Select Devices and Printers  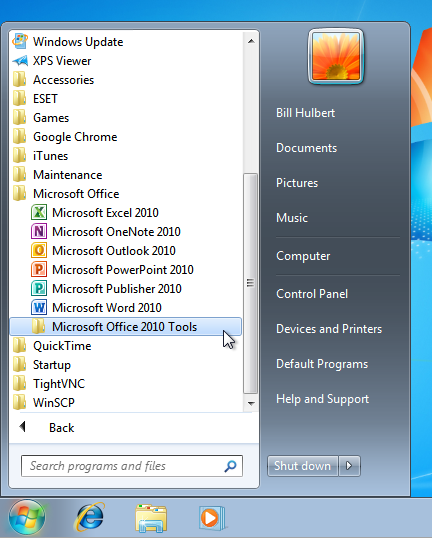click(329, 329)
